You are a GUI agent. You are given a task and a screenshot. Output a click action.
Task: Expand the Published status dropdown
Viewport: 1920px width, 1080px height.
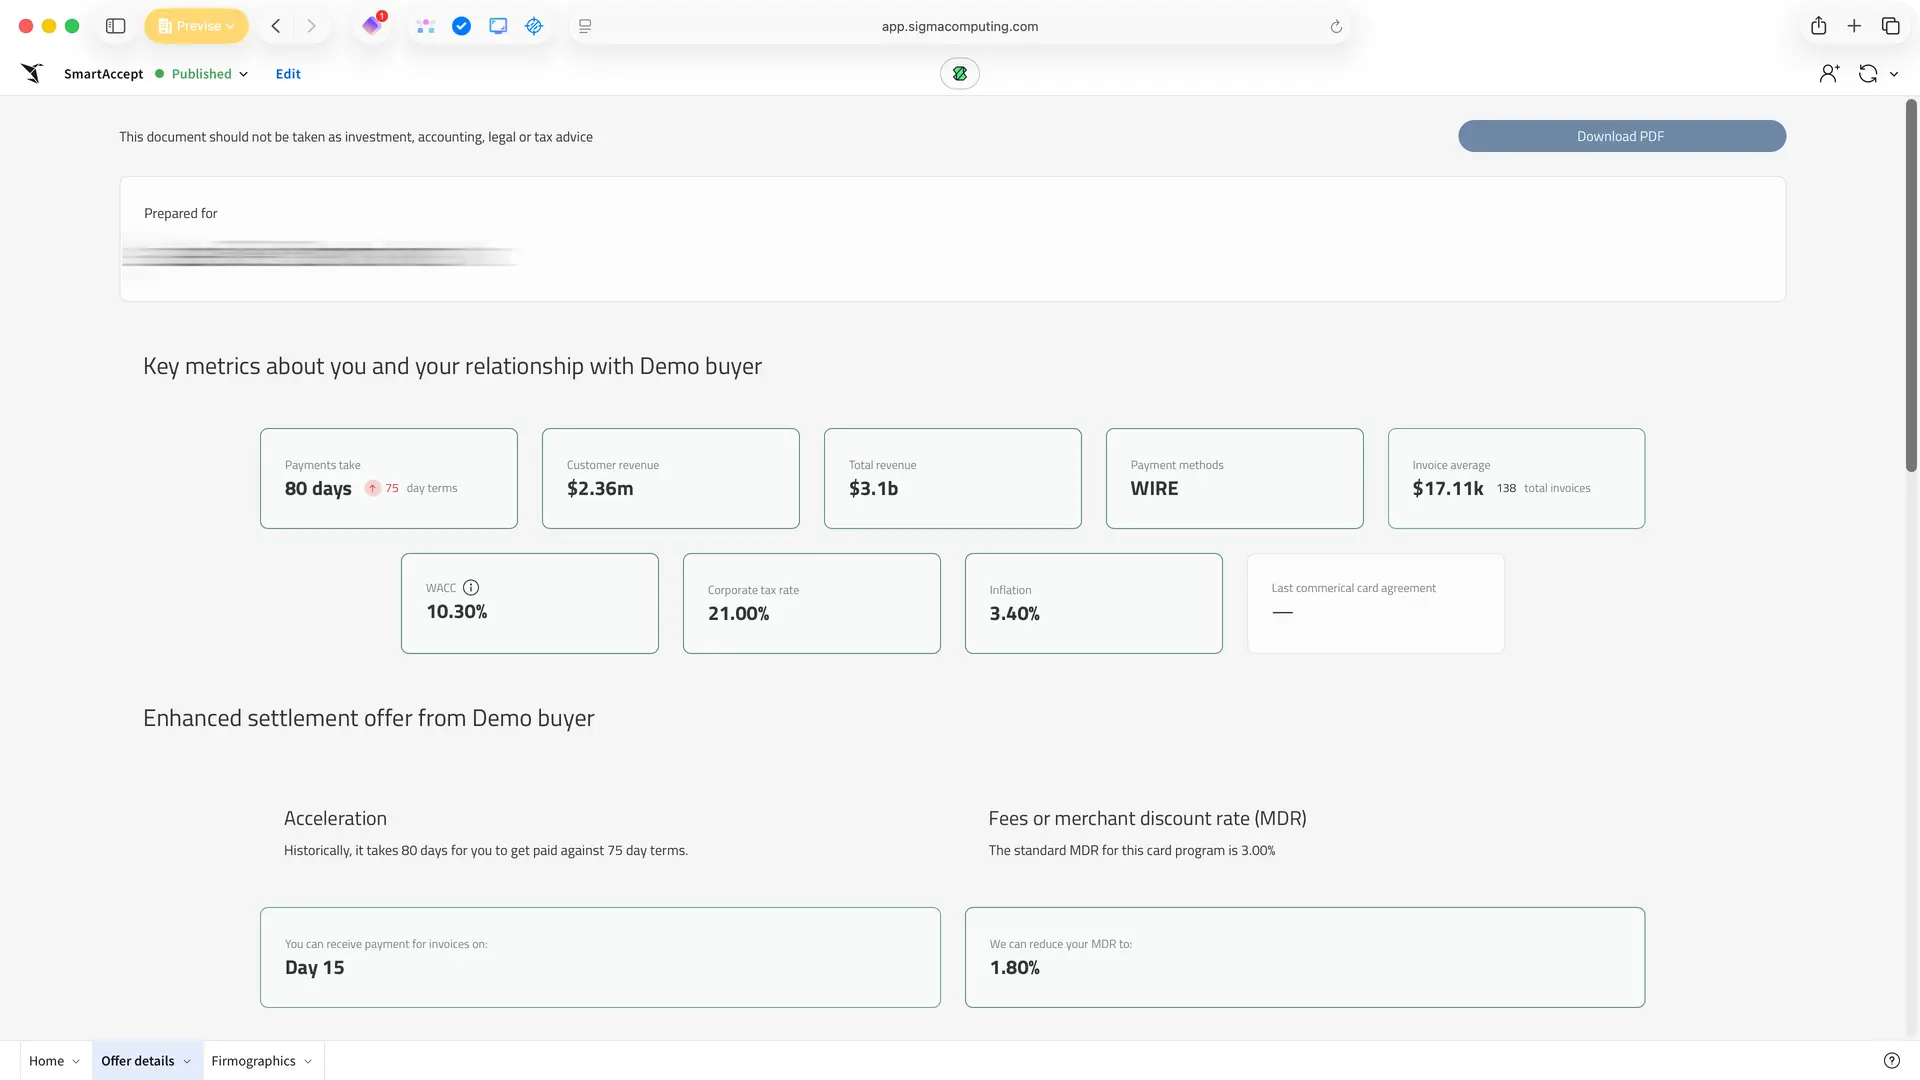click(x=243, y=74)
